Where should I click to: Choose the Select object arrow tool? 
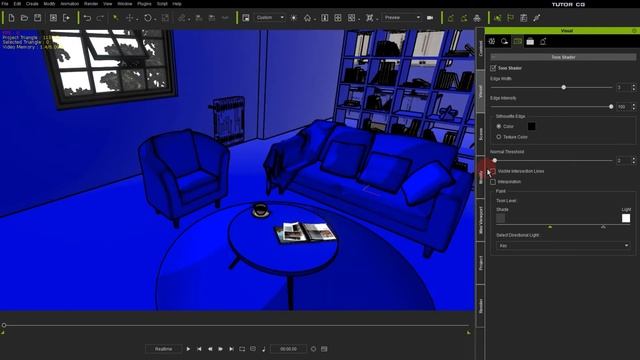pos(116,18)
